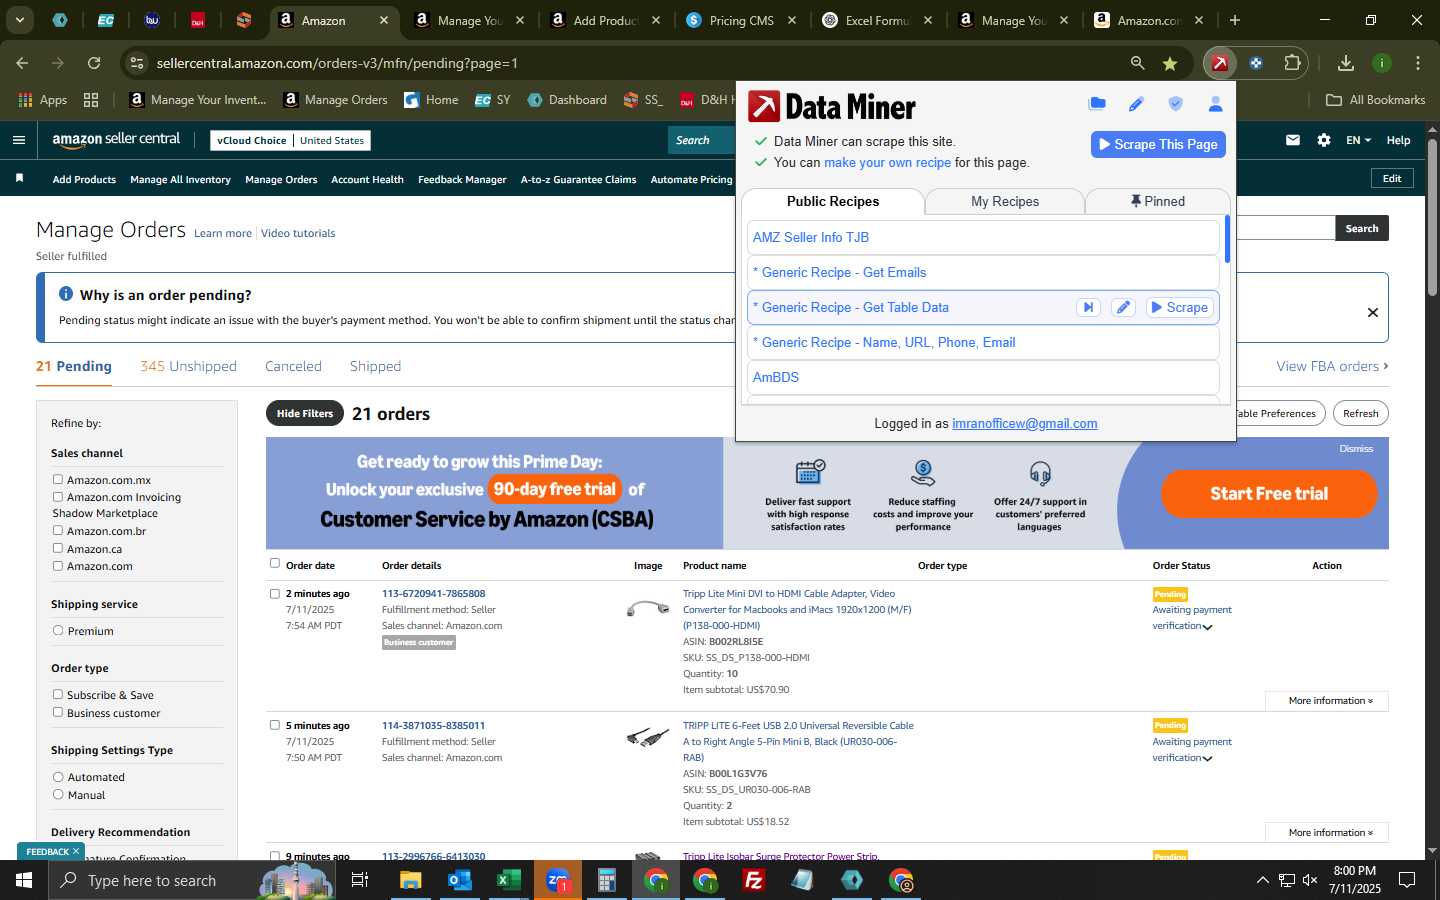The height and width of the screenshot is (900, 1440).
Task: Click the Data Miner extension icon in toolbar
Action: [x=1220, y=63]
